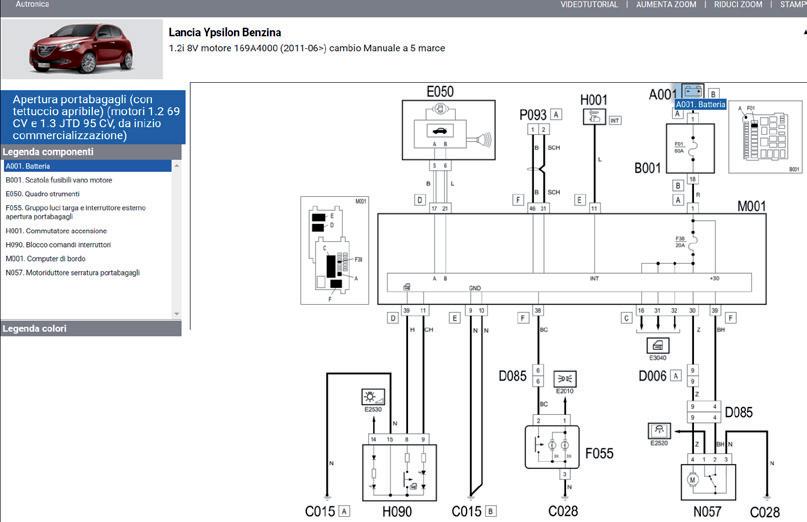Click the N057 label below the motor
Screen dimensions: 807x522
point(707,511)
